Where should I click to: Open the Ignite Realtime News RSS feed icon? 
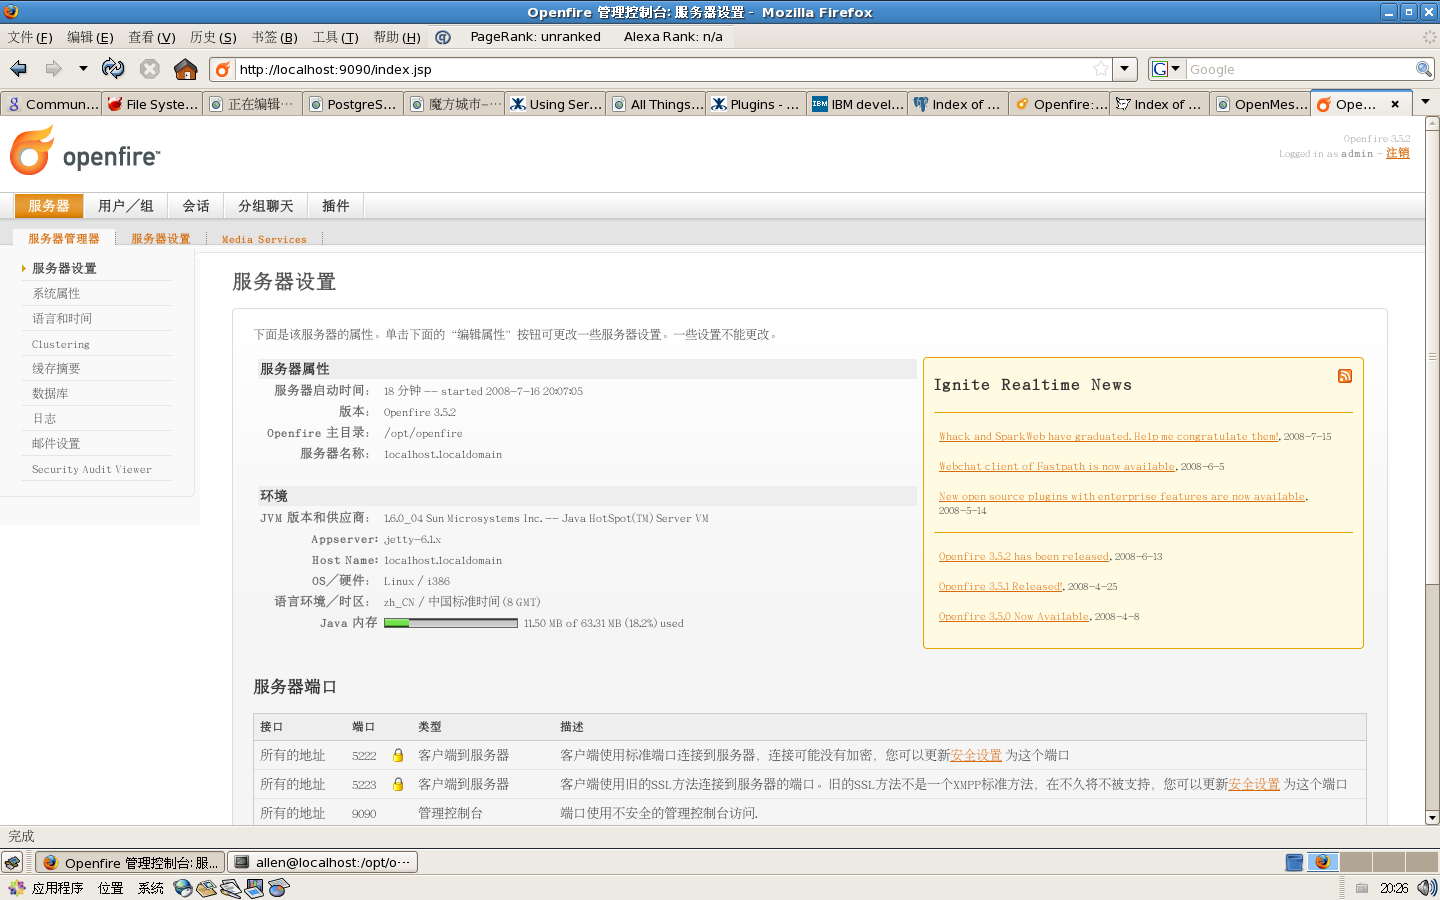1344,376
